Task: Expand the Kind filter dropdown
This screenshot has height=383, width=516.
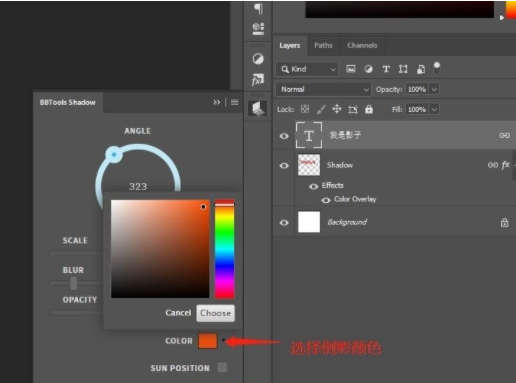Action: pyautogui.click(x=307, y=69)
